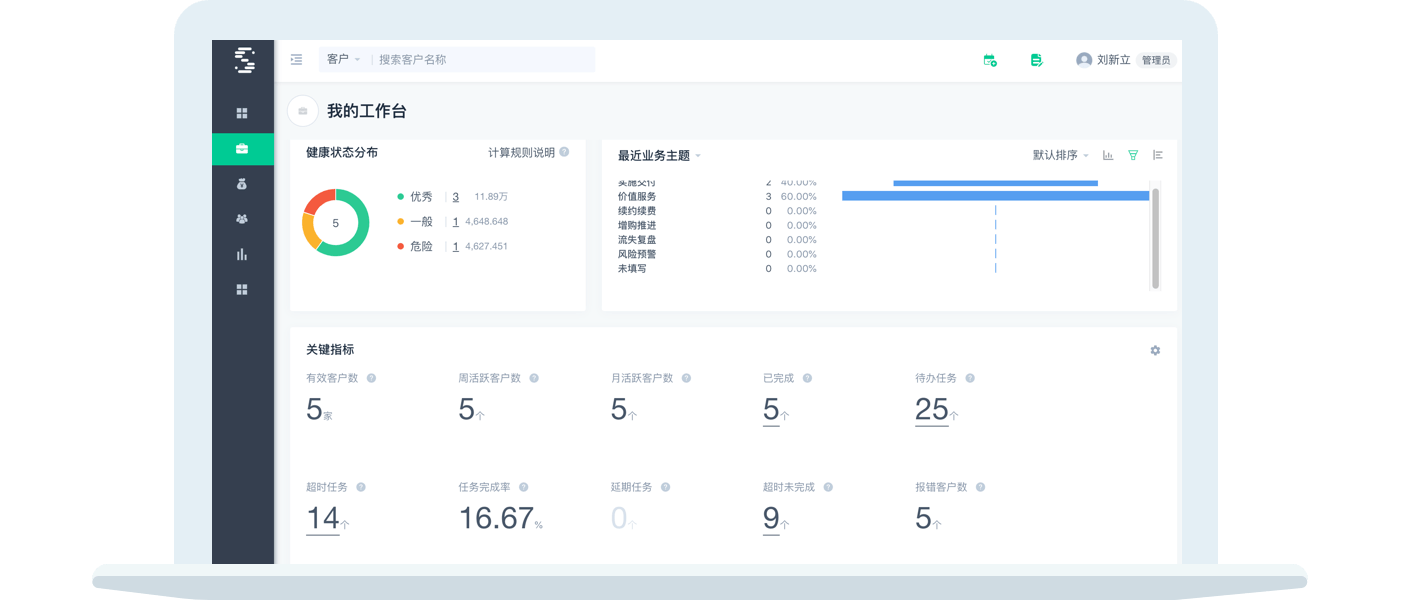Click the money bag icon in sidebar
This screenshot has height=600, width=1428.
242,184
